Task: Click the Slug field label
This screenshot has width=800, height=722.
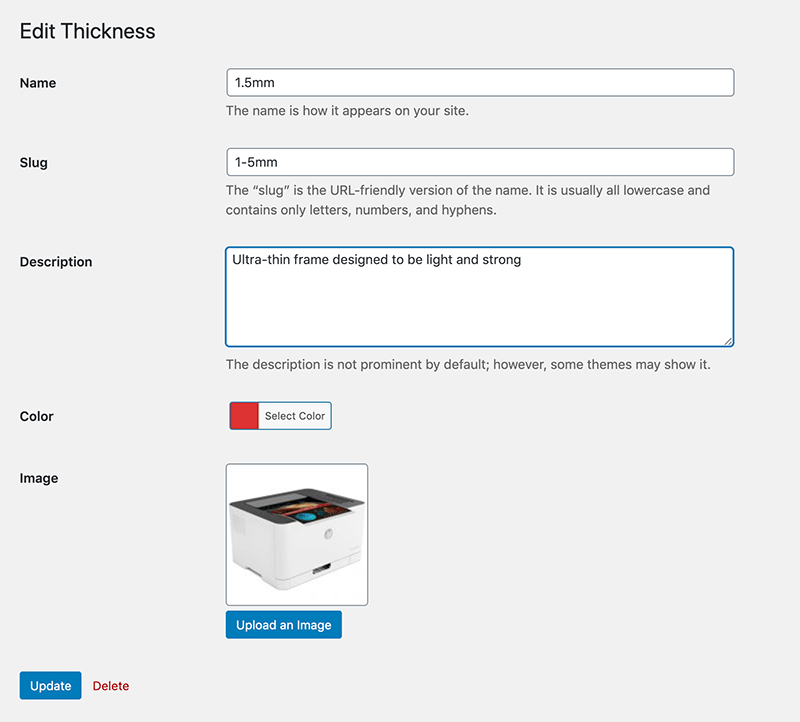Action: tap(34, 162)
